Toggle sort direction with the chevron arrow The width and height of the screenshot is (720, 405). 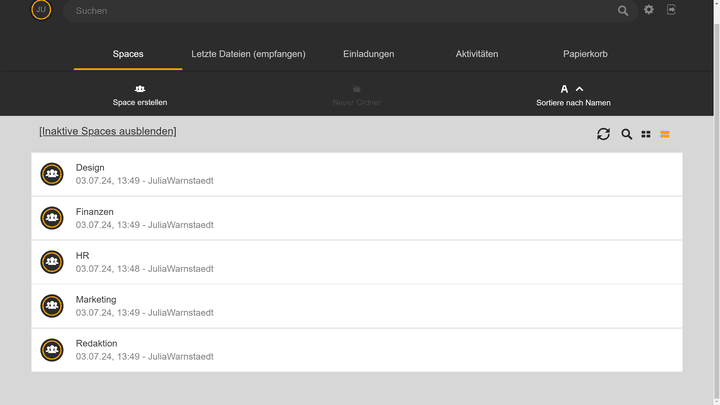579,89
